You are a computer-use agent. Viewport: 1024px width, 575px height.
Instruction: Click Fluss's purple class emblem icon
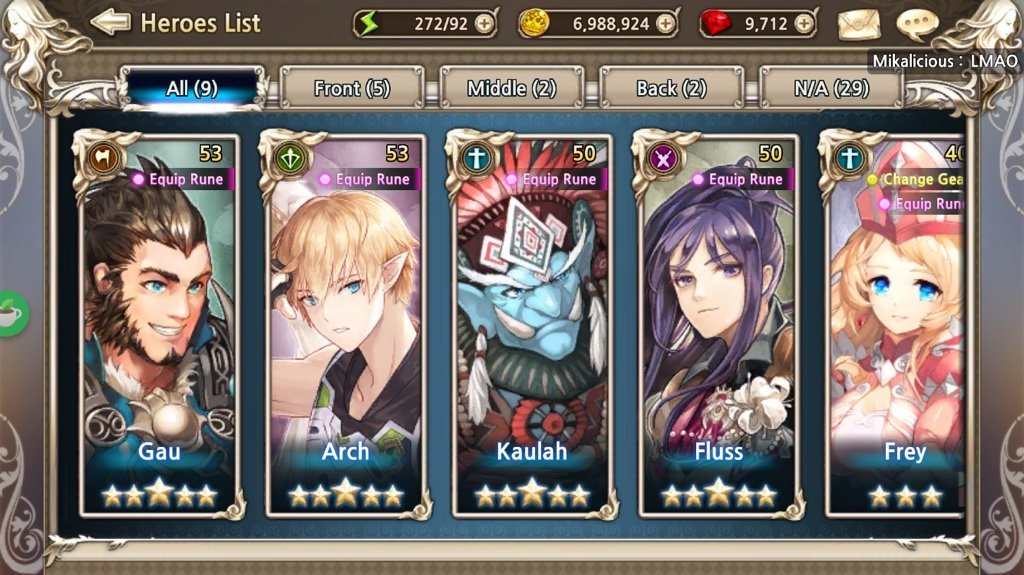click(x=663, y=159)
